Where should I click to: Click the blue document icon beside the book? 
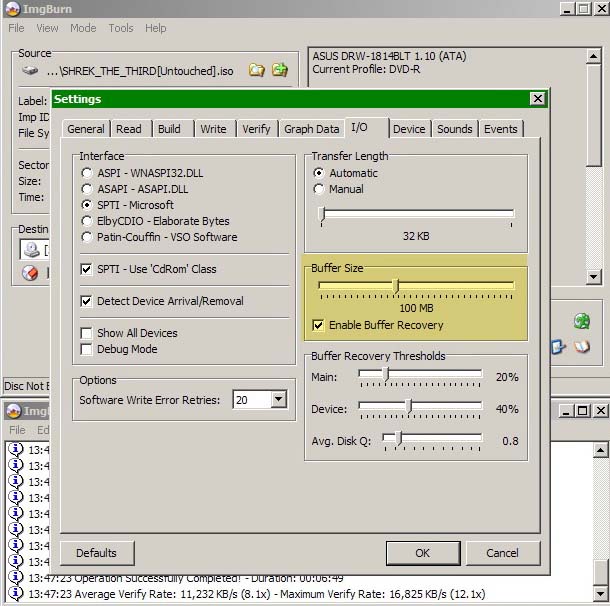click(x=557, y=347)
